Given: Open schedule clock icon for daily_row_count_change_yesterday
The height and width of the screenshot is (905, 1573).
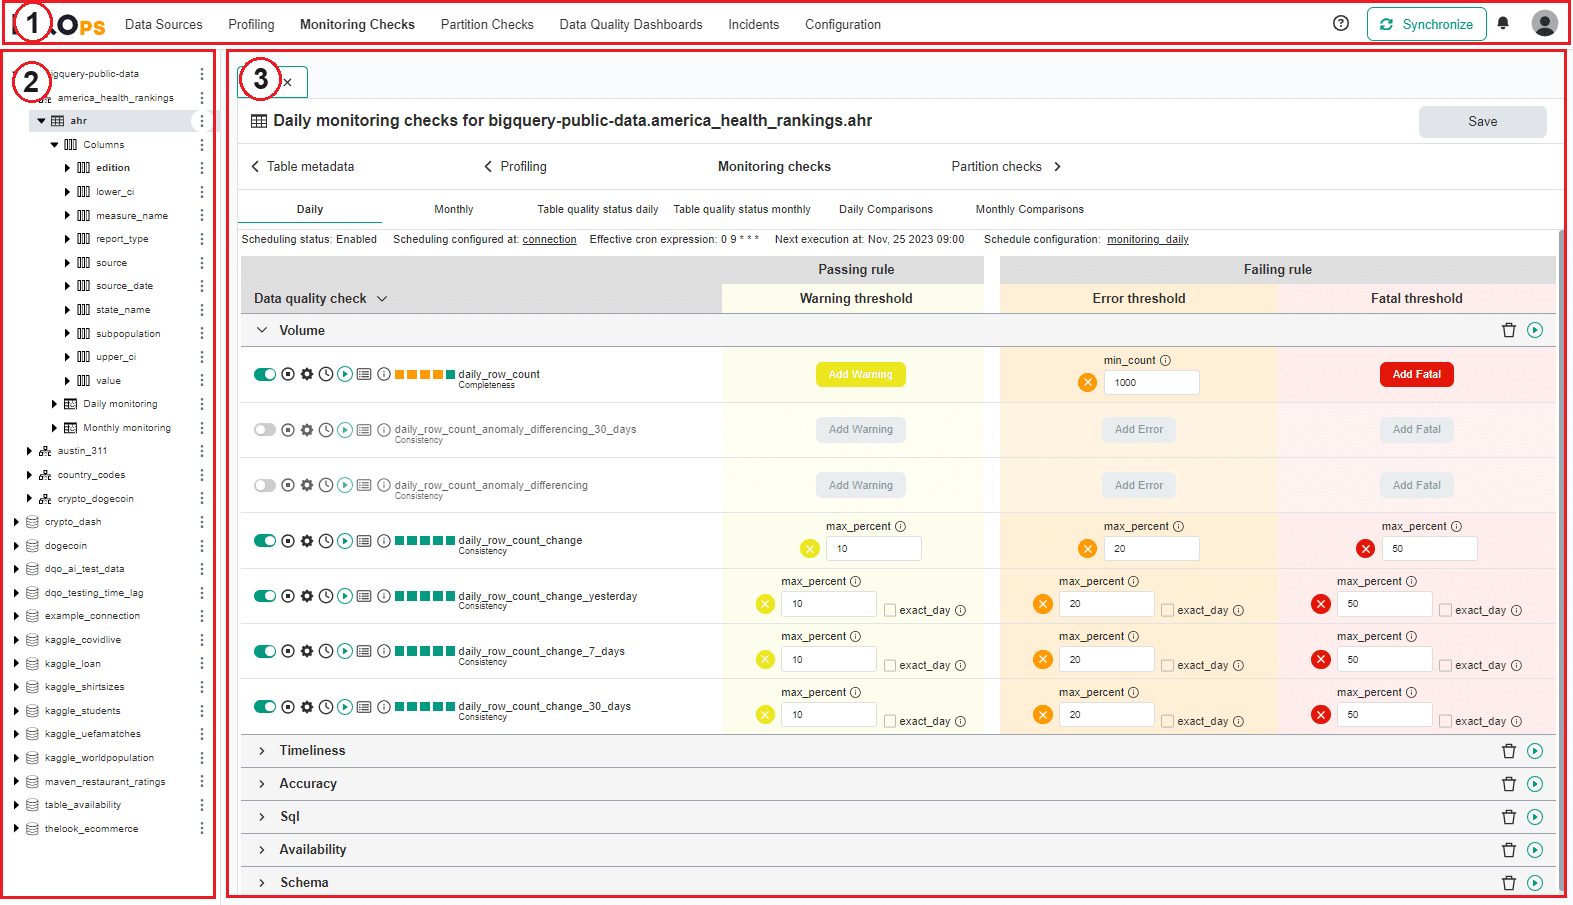Looking at the screenshot, I should tap(326, 596).
